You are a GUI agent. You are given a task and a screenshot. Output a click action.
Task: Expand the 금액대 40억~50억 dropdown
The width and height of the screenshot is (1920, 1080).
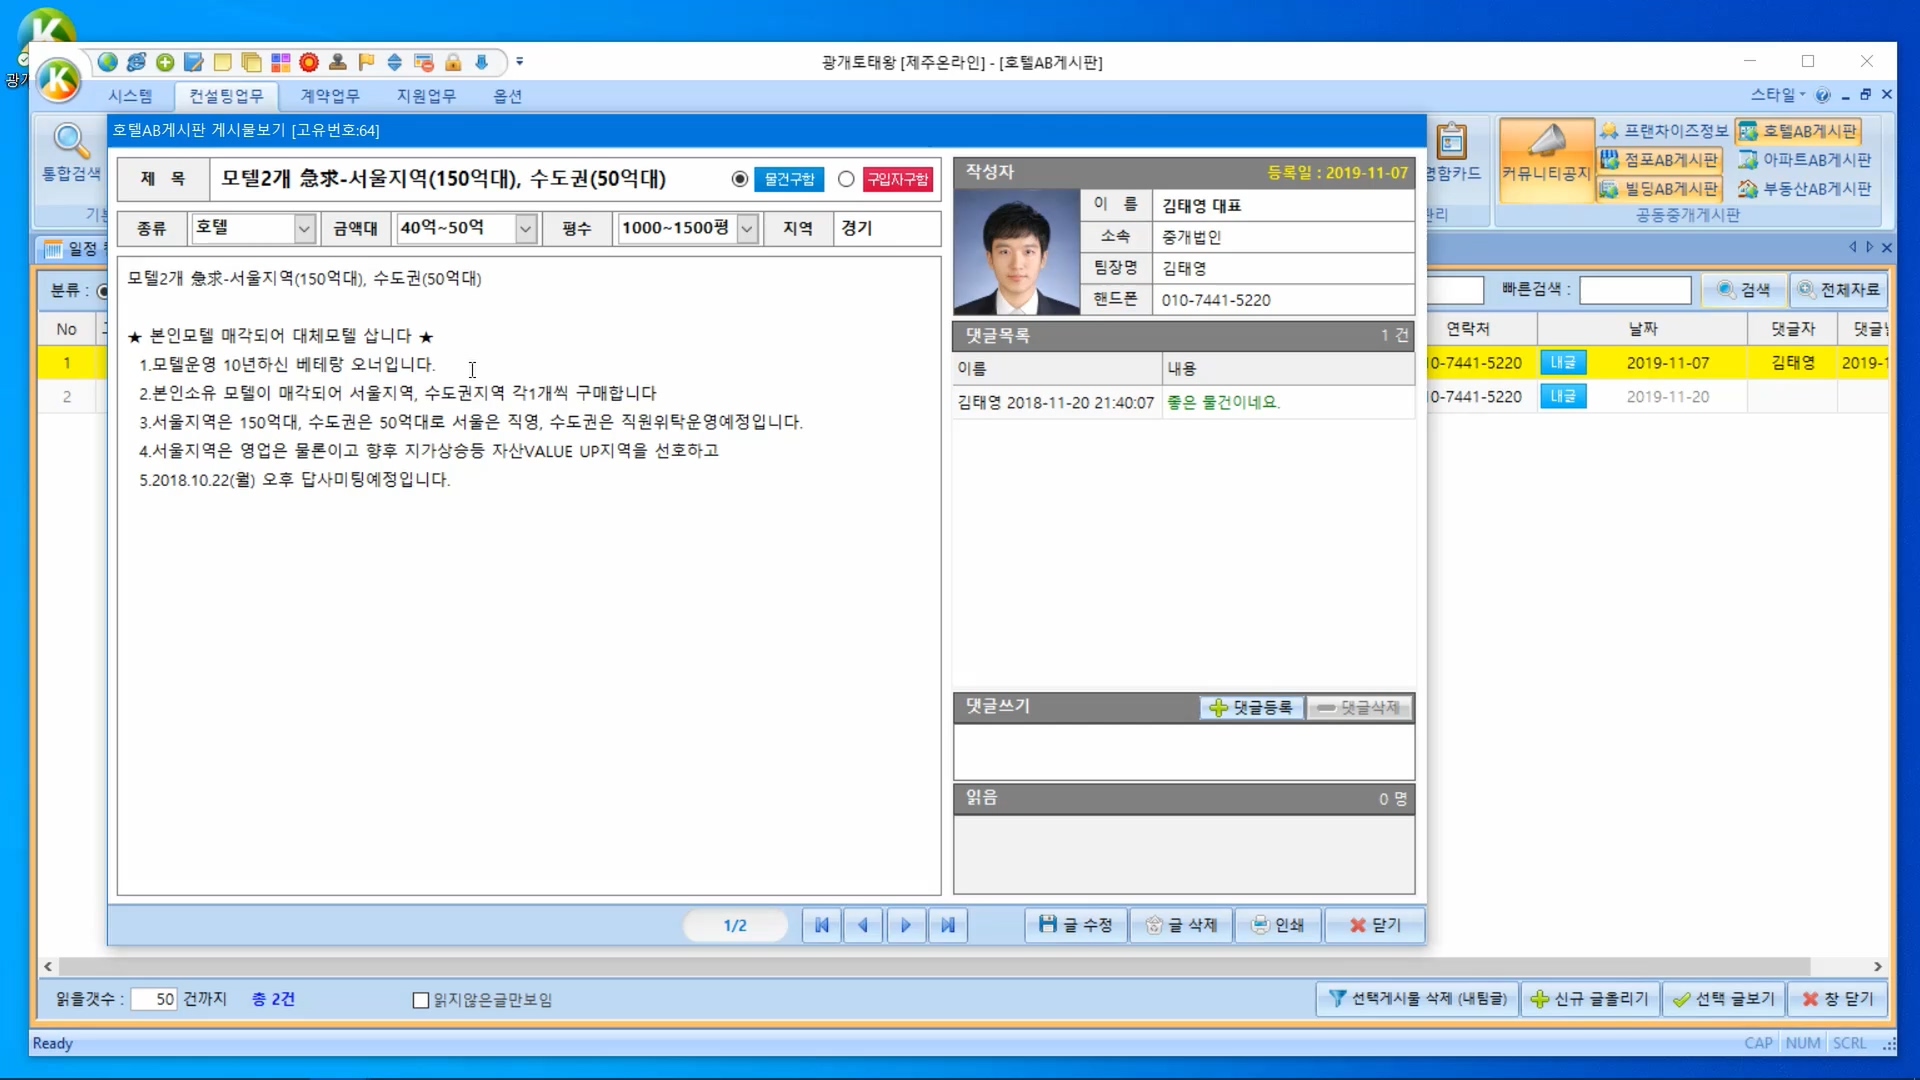(525, 229)
